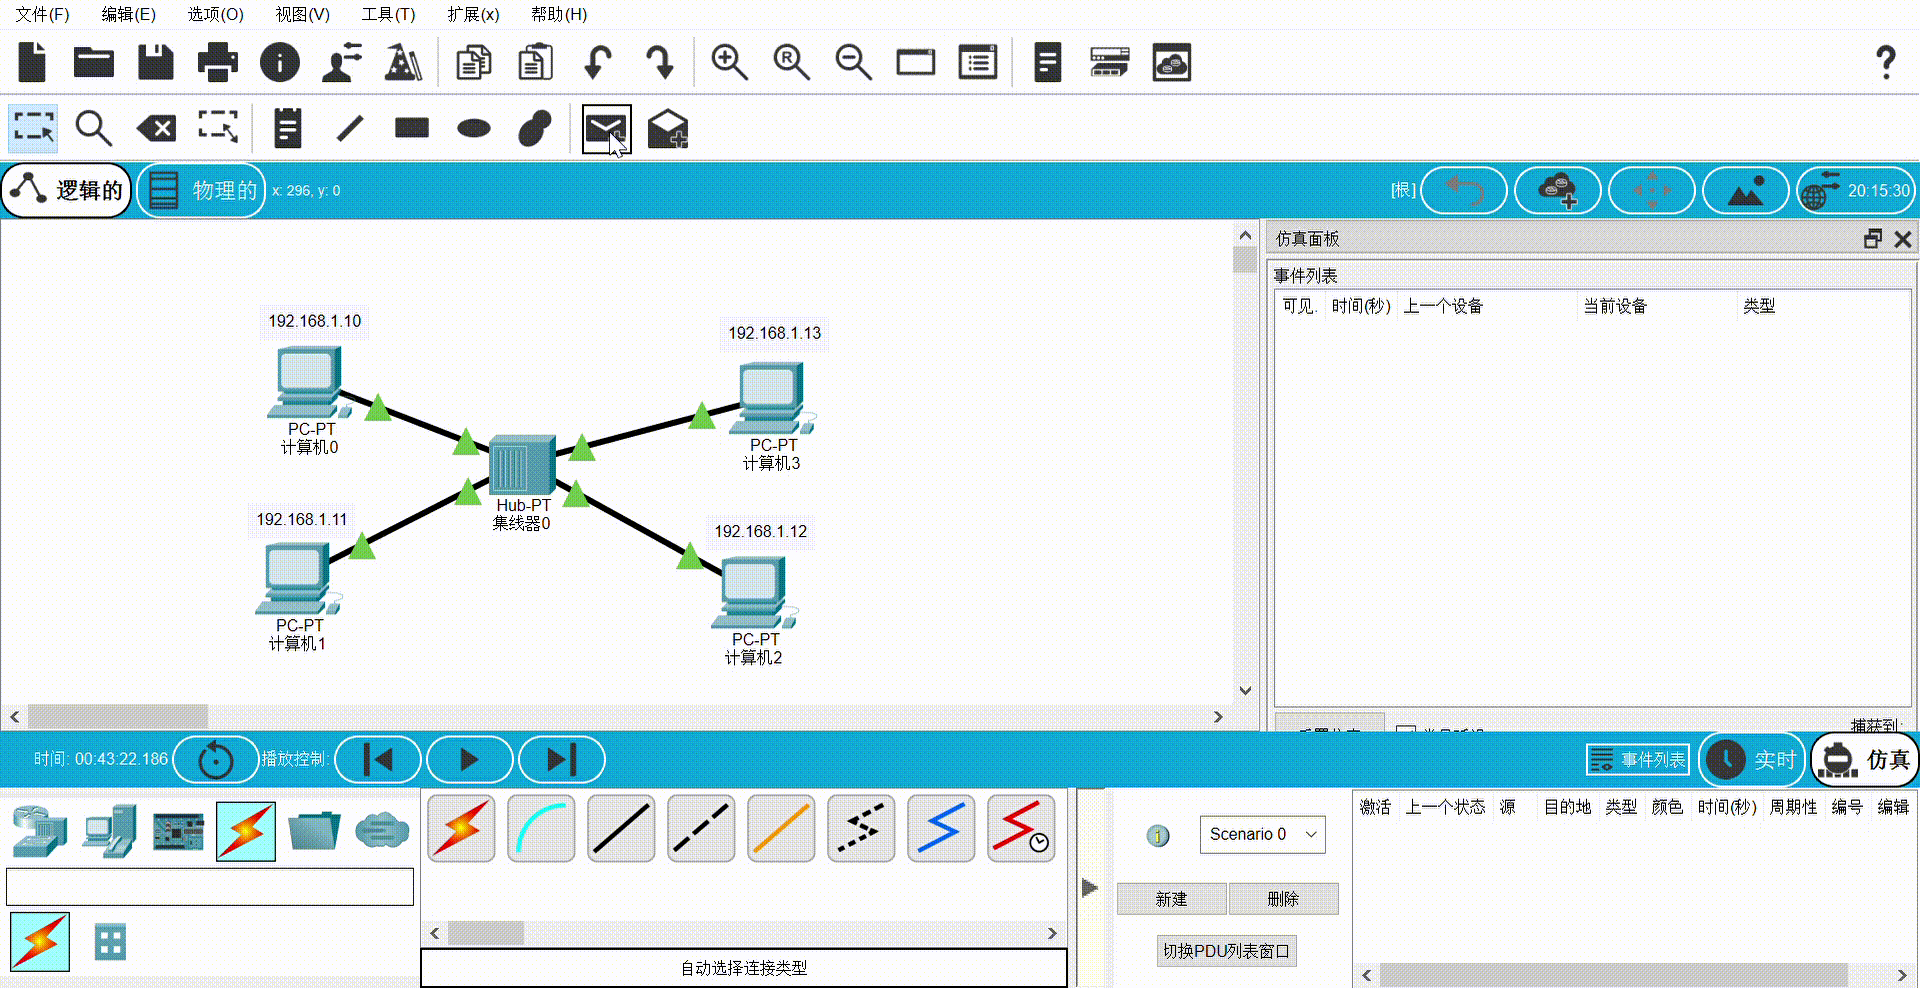Image resolution: width=1920 pixels, height=988 pixels.
Task: Open the 选项(O) menu
Action: (215, 14)
